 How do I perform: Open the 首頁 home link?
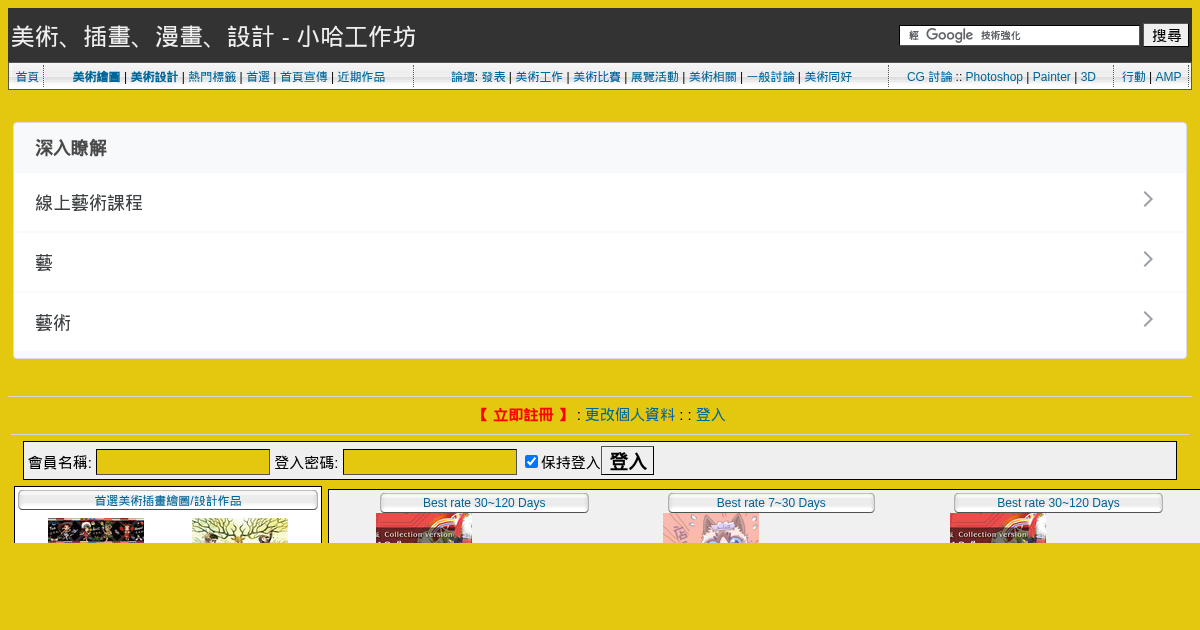point(27,77)
